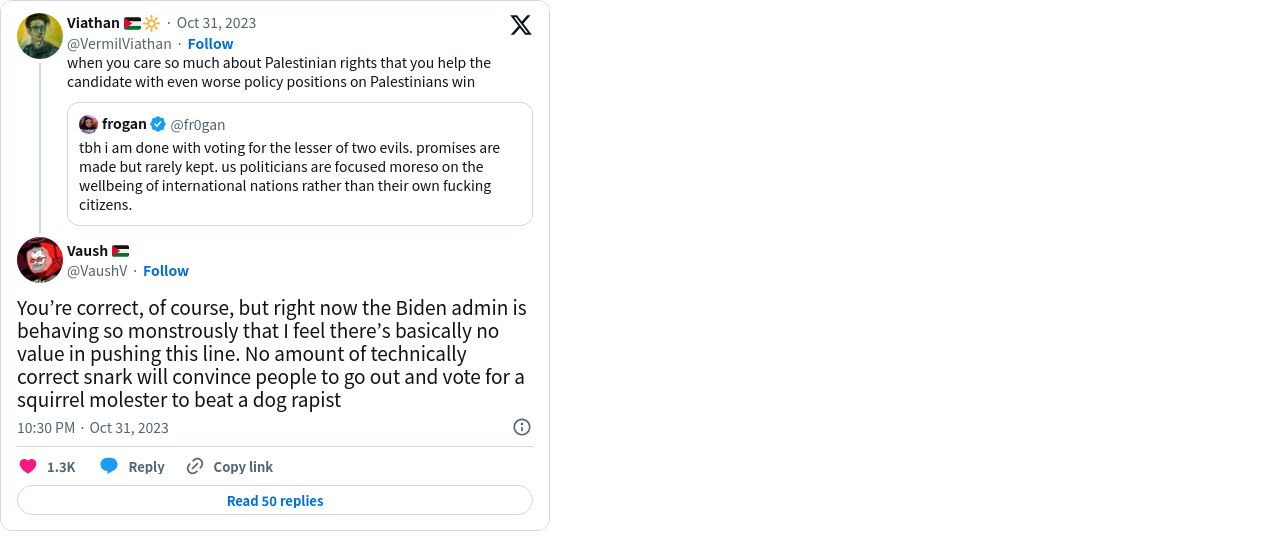
Task: Click the 1.3K likes count
Action: tap(61, 467)
